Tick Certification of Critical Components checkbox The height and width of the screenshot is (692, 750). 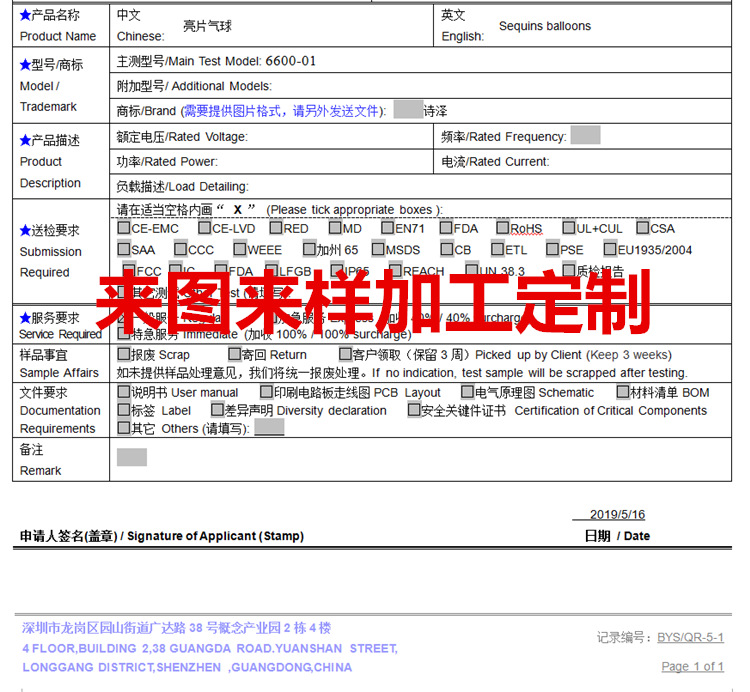(x=414, y=409)
